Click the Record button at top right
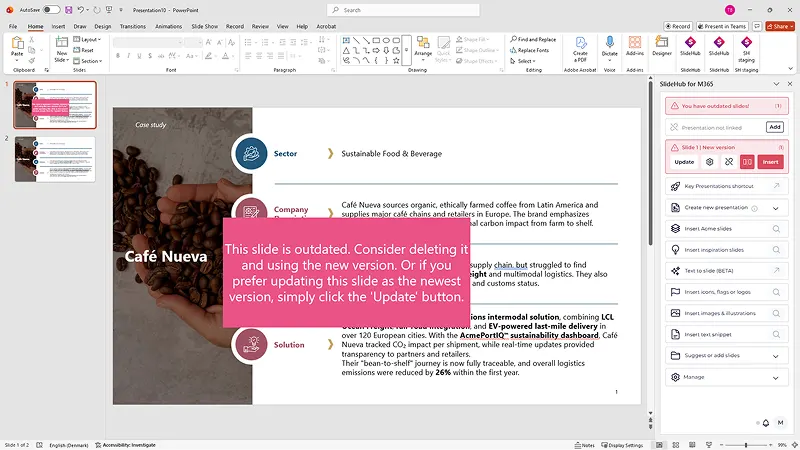This screenshot has width=800, height=450. [x=678, y=26]
